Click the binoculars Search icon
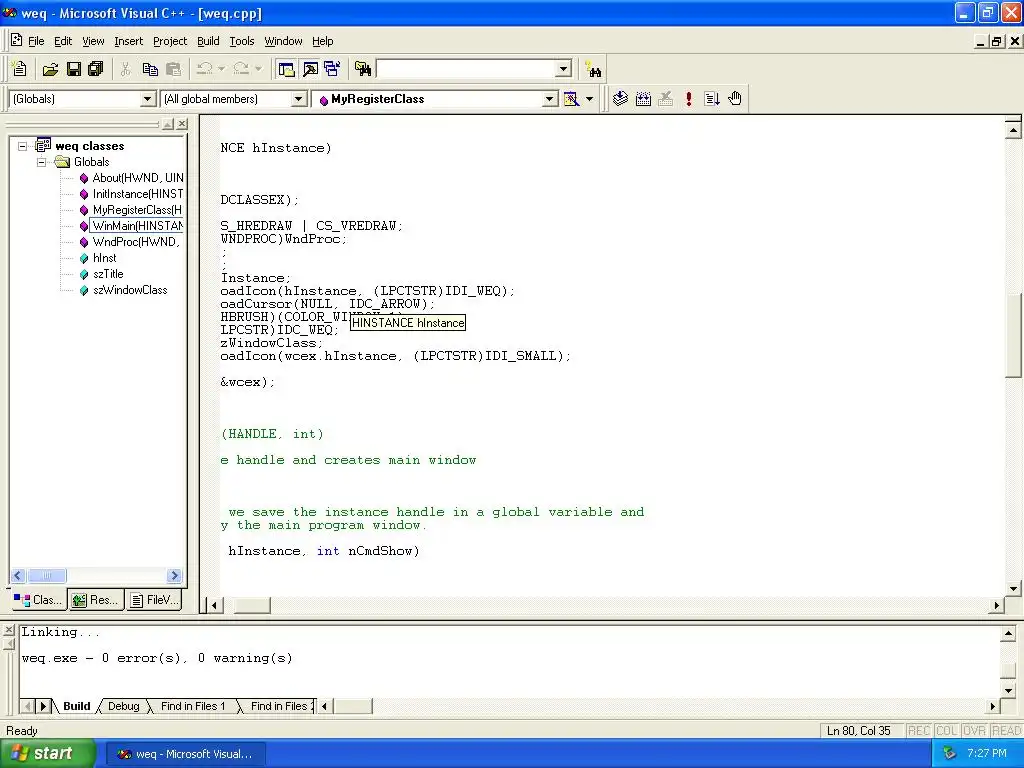This screenshot has width=1024, height=768. pos(594,69)
